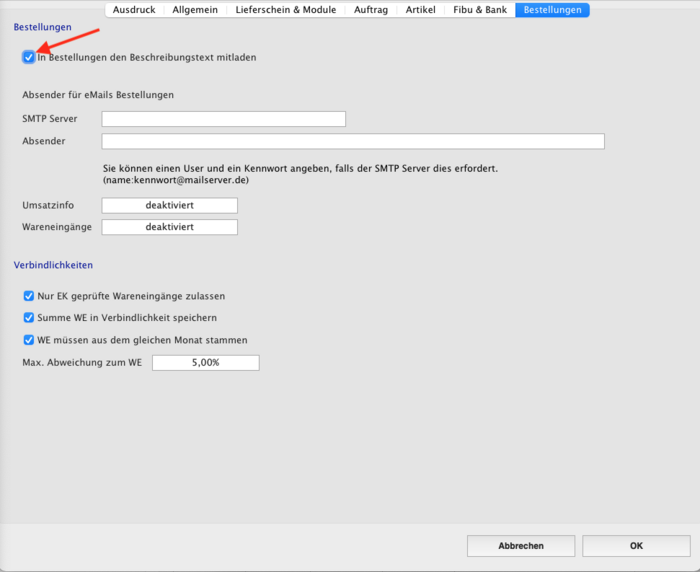
Task: Select the Max. Abweichung zum WE value
Action: click(x=205, y=363)
